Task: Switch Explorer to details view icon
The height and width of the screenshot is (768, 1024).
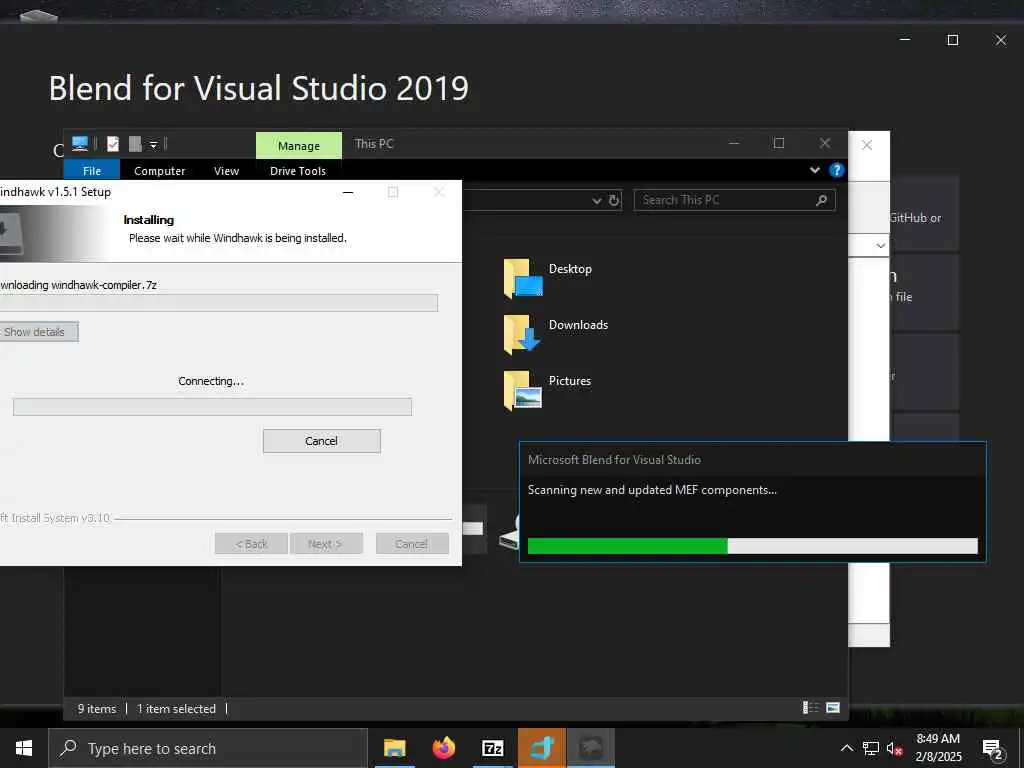Action: click(810, 707)
